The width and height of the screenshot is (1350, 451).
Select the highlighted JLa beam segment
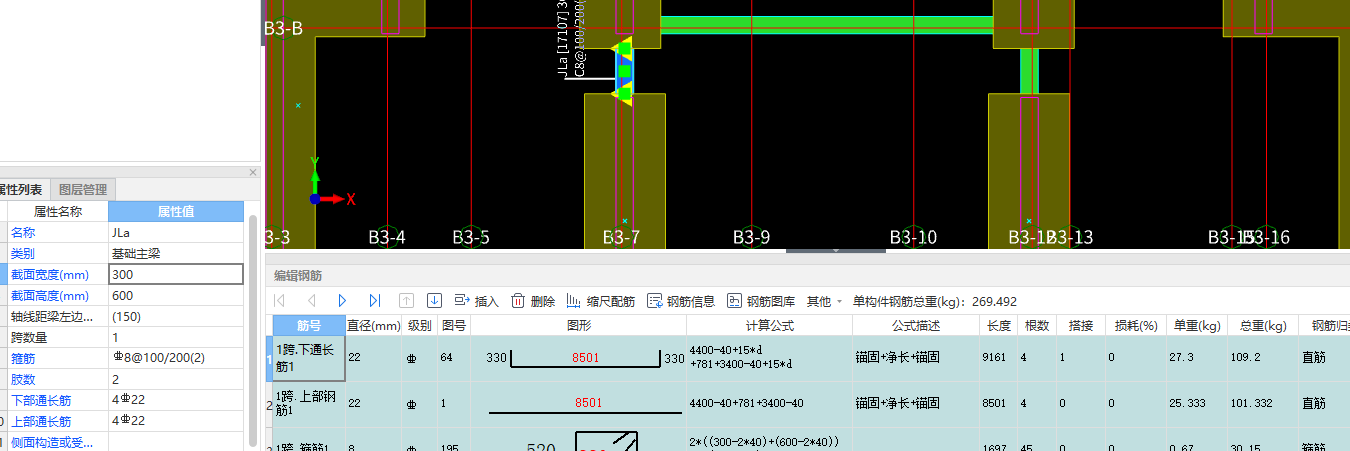tap(624, 71)
